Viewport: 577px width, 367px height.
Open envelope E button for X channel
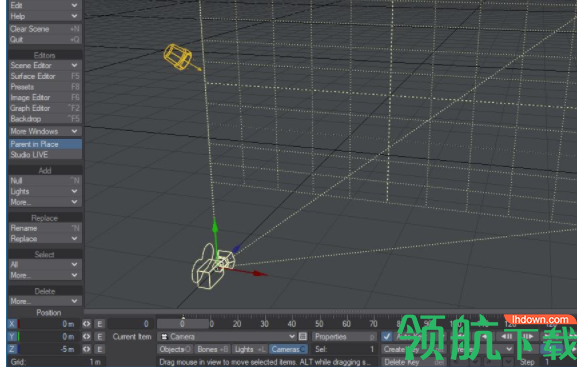coord(99,324)
